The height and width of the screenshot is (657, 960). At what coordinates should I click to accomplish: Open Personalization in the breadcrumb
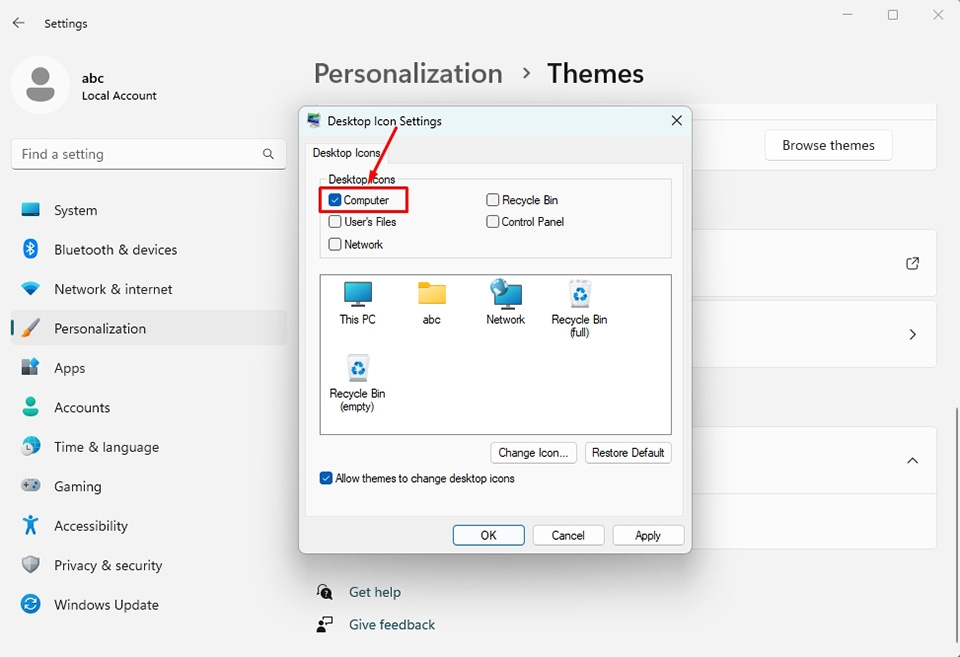(408, 73)
